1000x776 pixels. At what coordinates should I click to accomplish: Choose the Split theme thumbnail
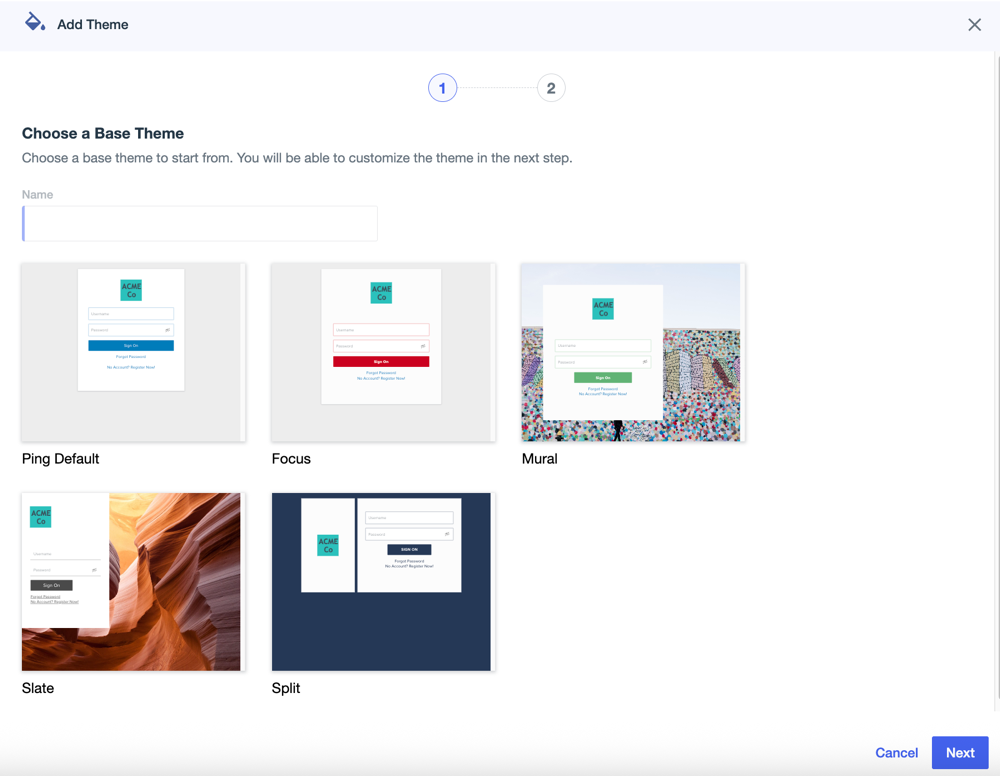382,581
